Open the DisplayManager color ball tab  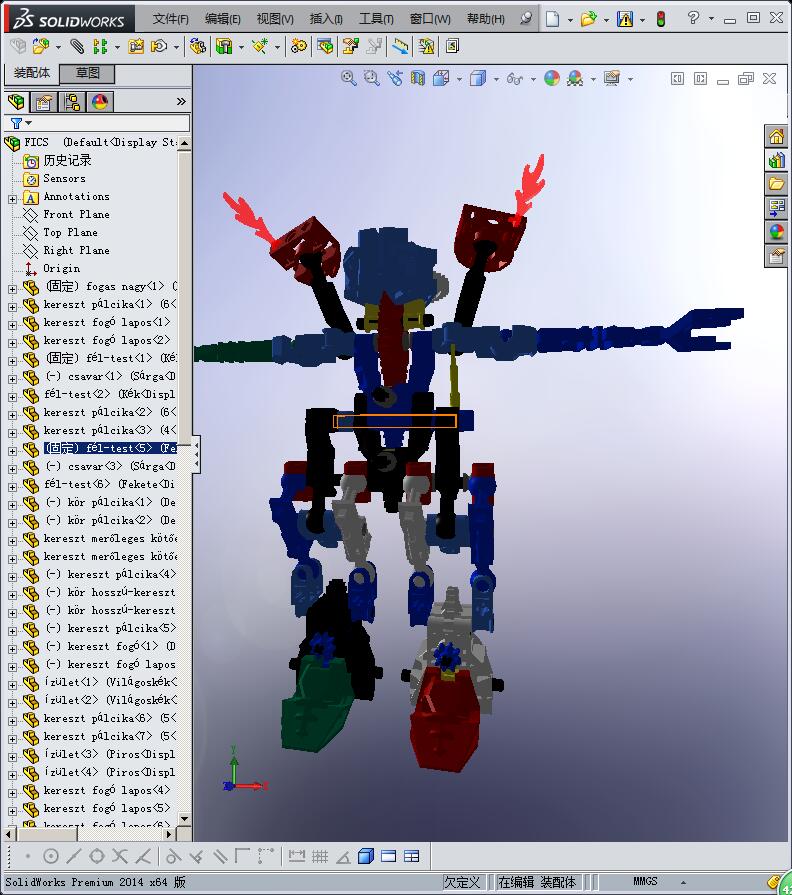(x=100, y=102)
